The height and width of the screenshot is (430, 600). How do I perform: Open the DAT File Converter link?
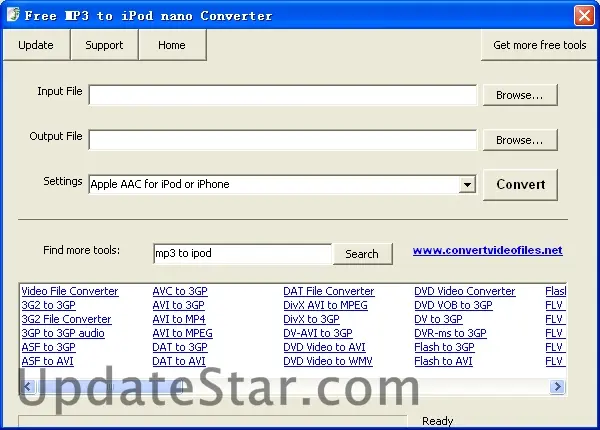329,291
